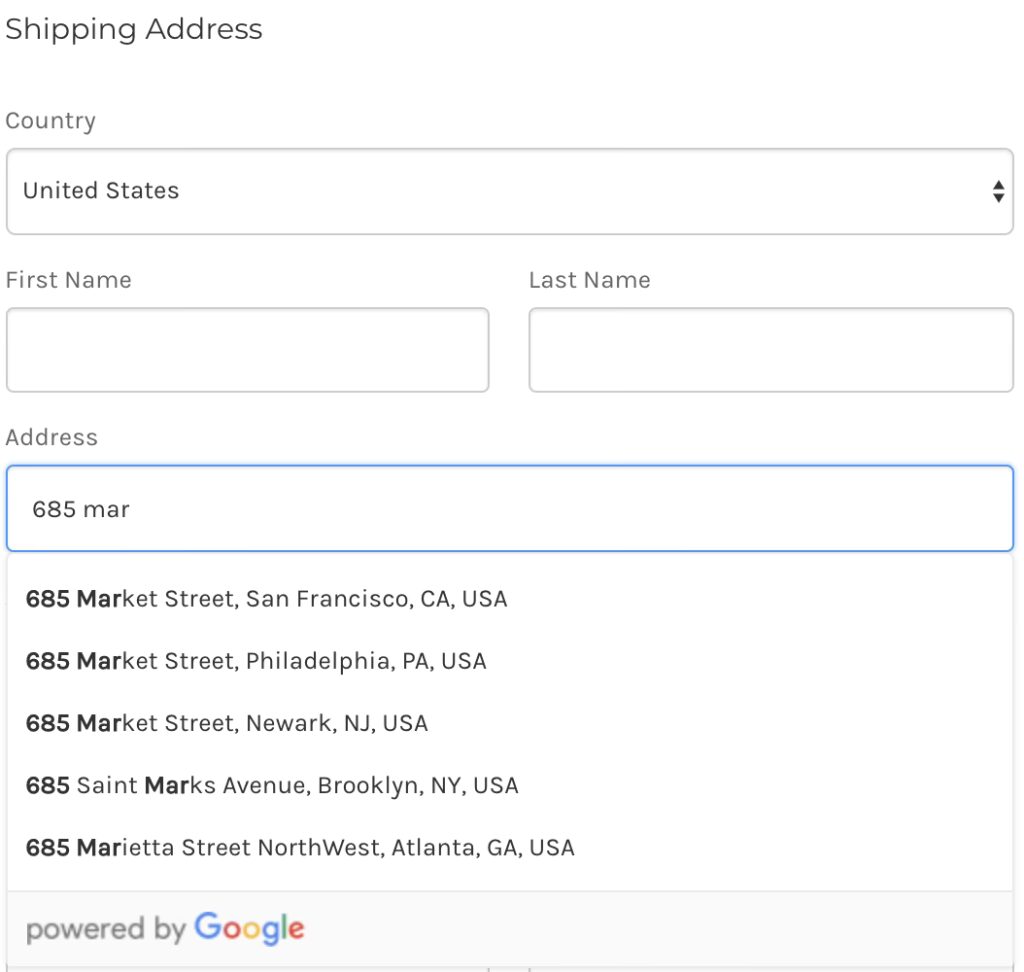Click the typed text '685 mar'
The height and width of the screenshot is (972, 1024).
(81, 509)
